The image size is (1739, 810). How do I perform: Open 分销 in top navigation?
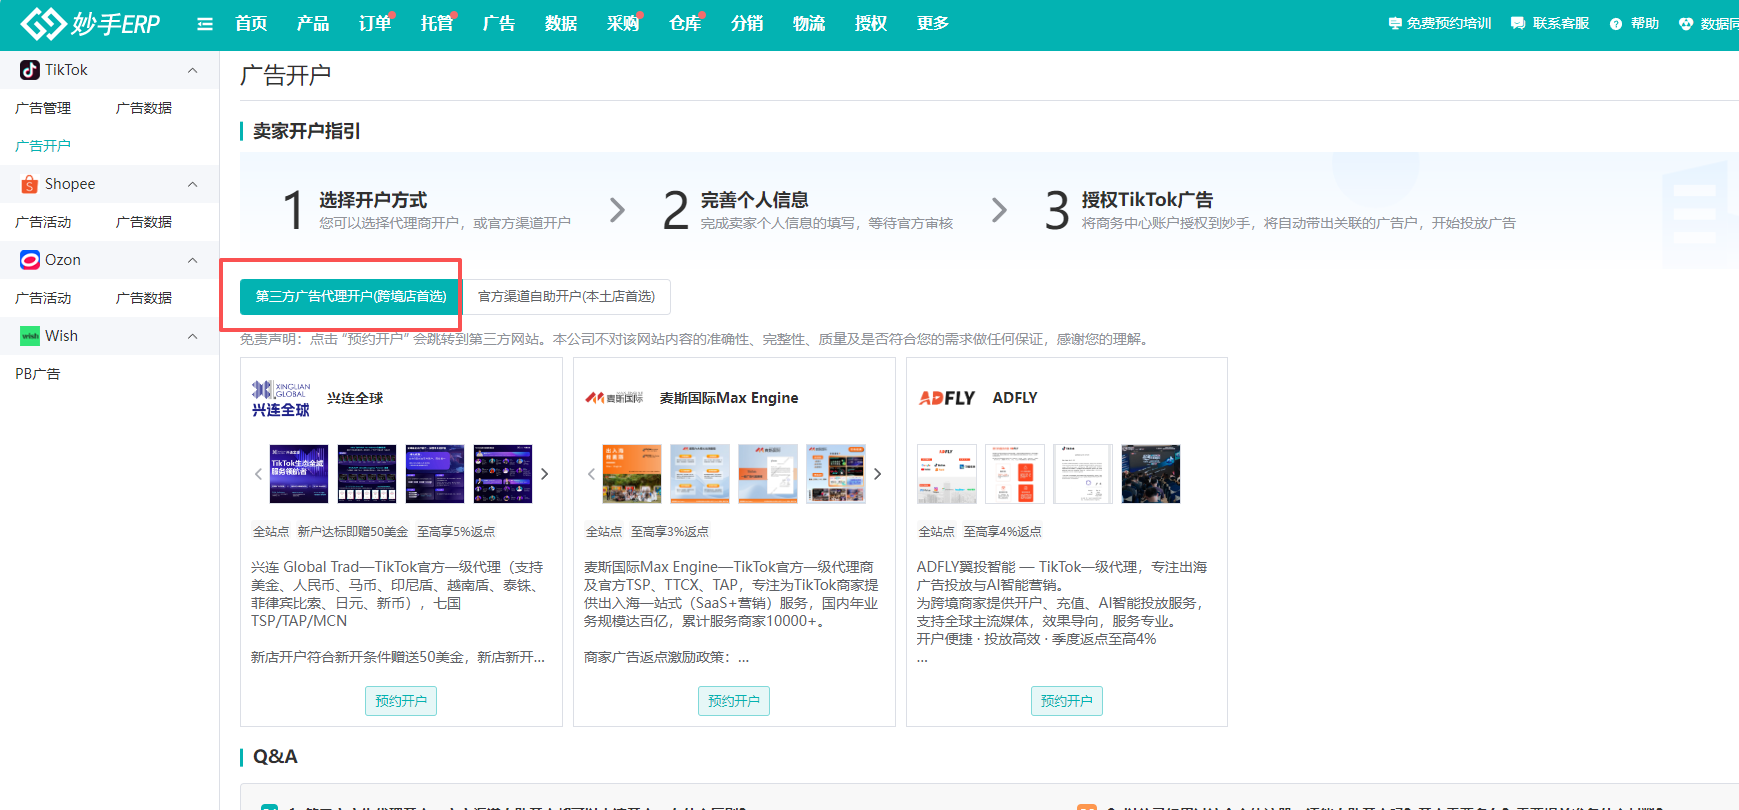point(747,23)
